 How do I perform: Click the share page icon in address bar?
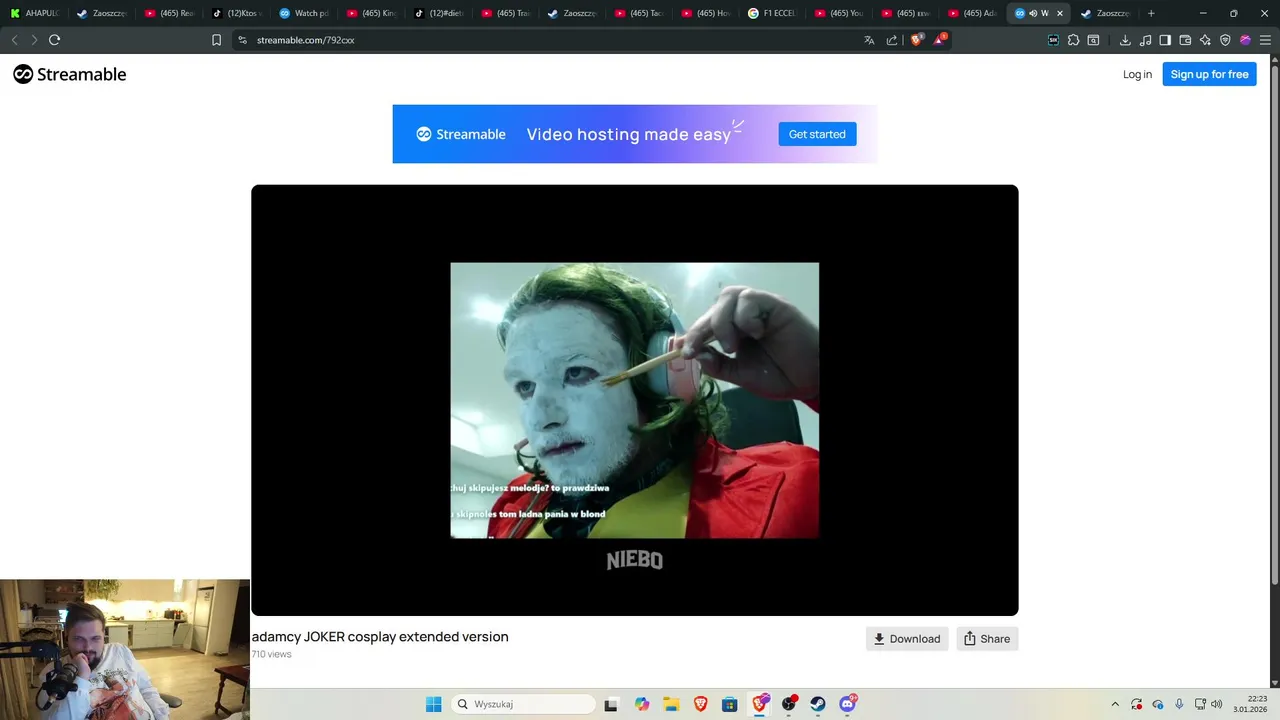(x=892, y=40)
